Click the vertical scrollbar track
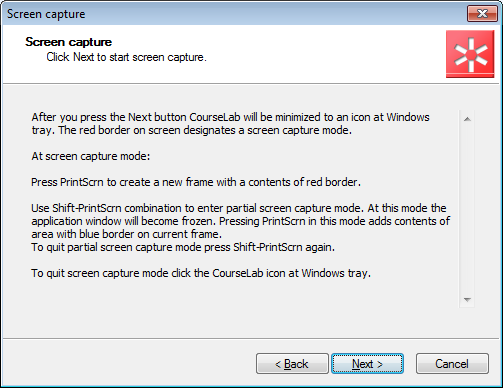The image size is (503, 388). coord(467,209)
